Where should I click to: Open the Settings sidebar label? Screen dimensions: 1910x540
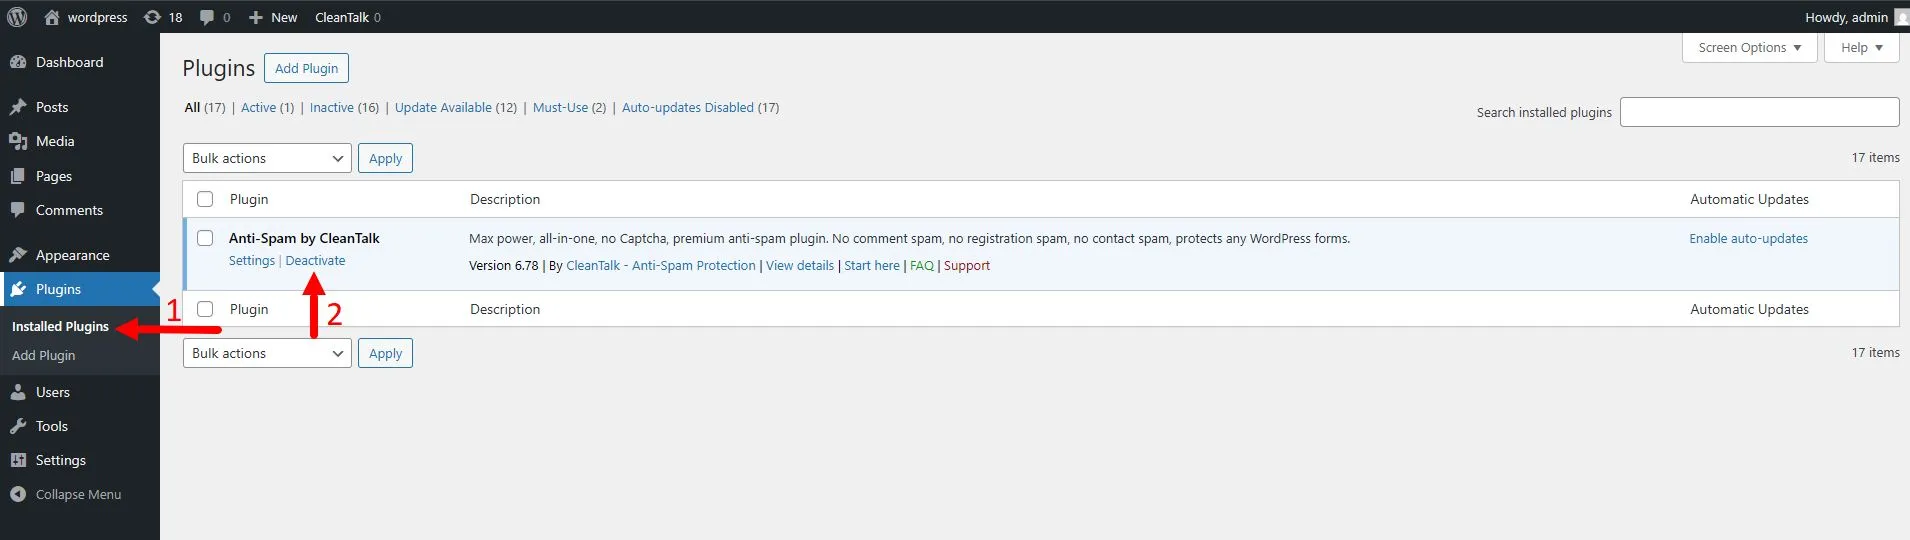click(61, 460)
